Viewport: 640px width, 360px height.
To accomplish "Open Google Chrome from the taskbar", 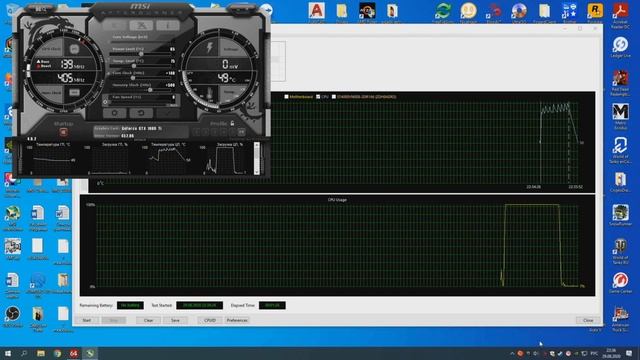I will tap(57, 353).
